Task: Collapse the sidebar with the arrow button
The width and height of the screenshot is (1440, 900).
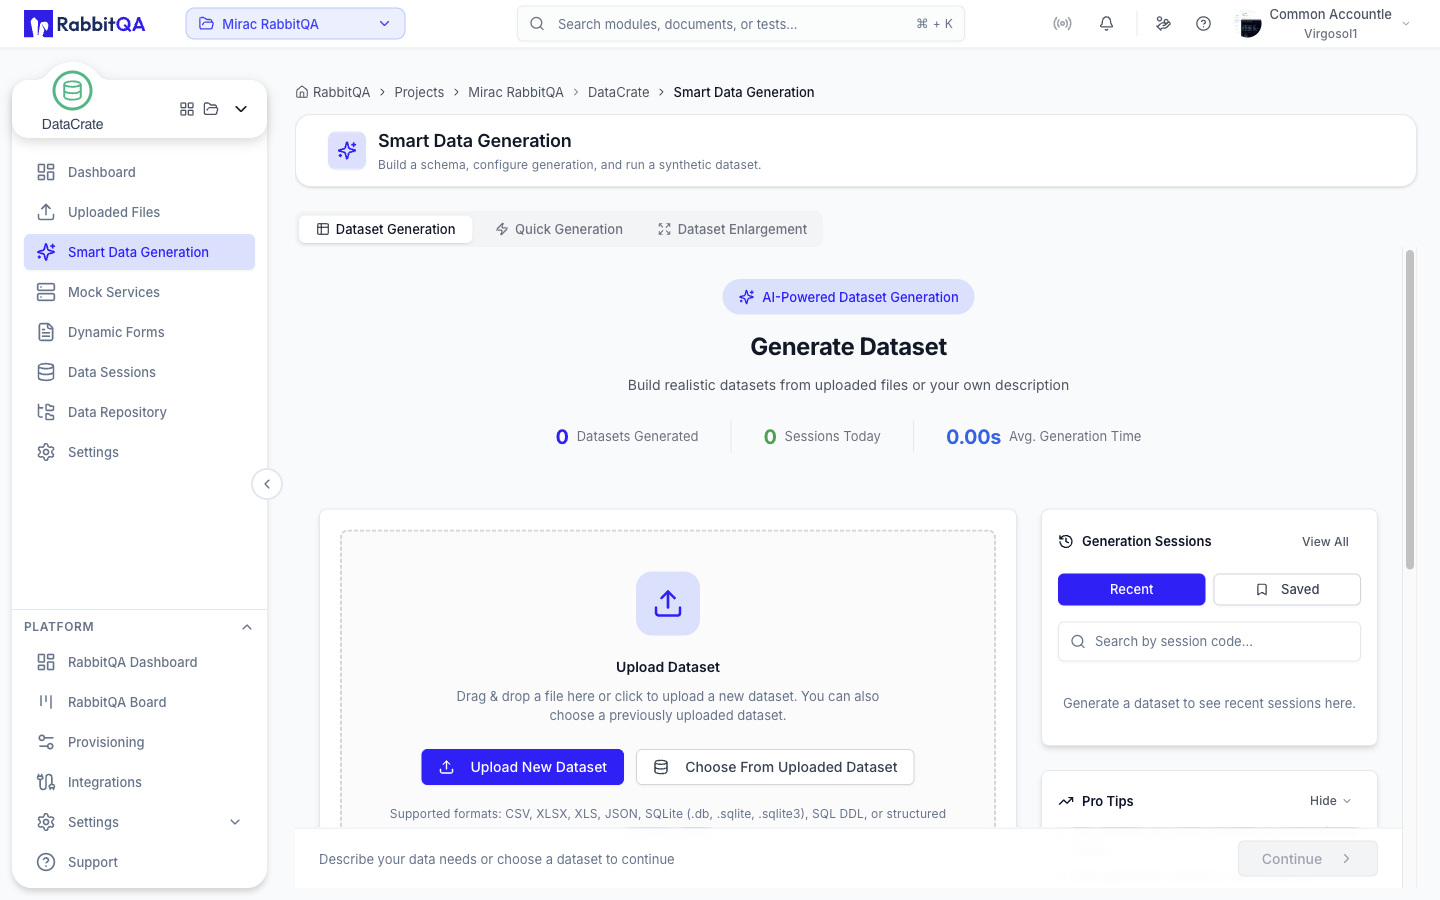Action: pyautogui.click(x=267, y=484)
